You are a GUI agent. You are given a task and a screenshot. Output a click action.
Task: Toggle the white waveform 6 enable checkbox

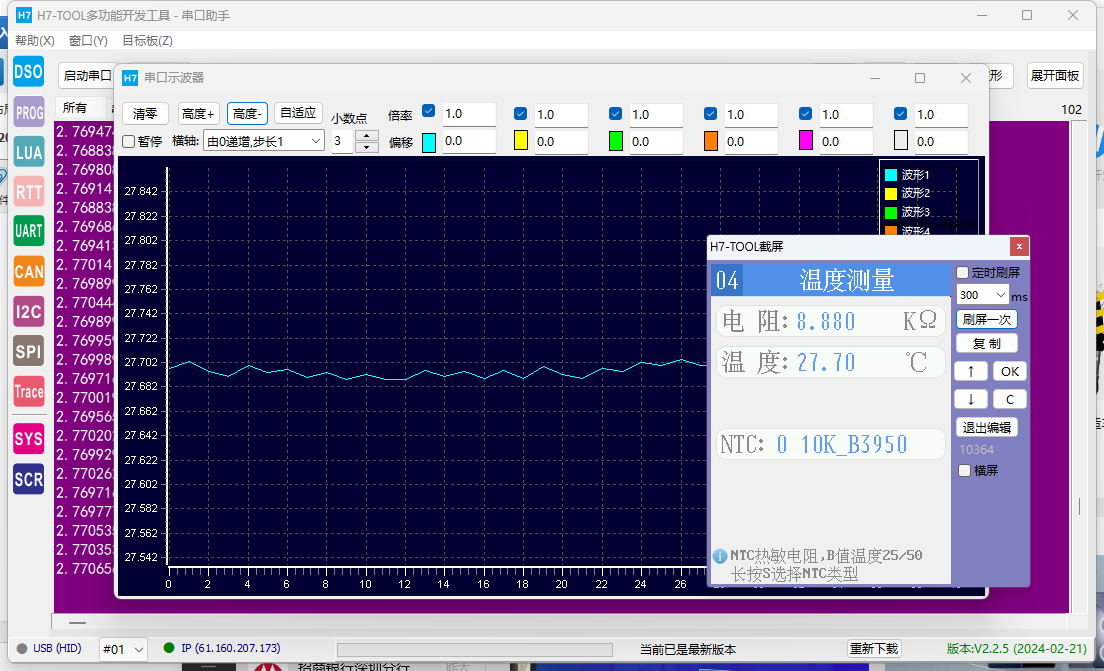901,113
